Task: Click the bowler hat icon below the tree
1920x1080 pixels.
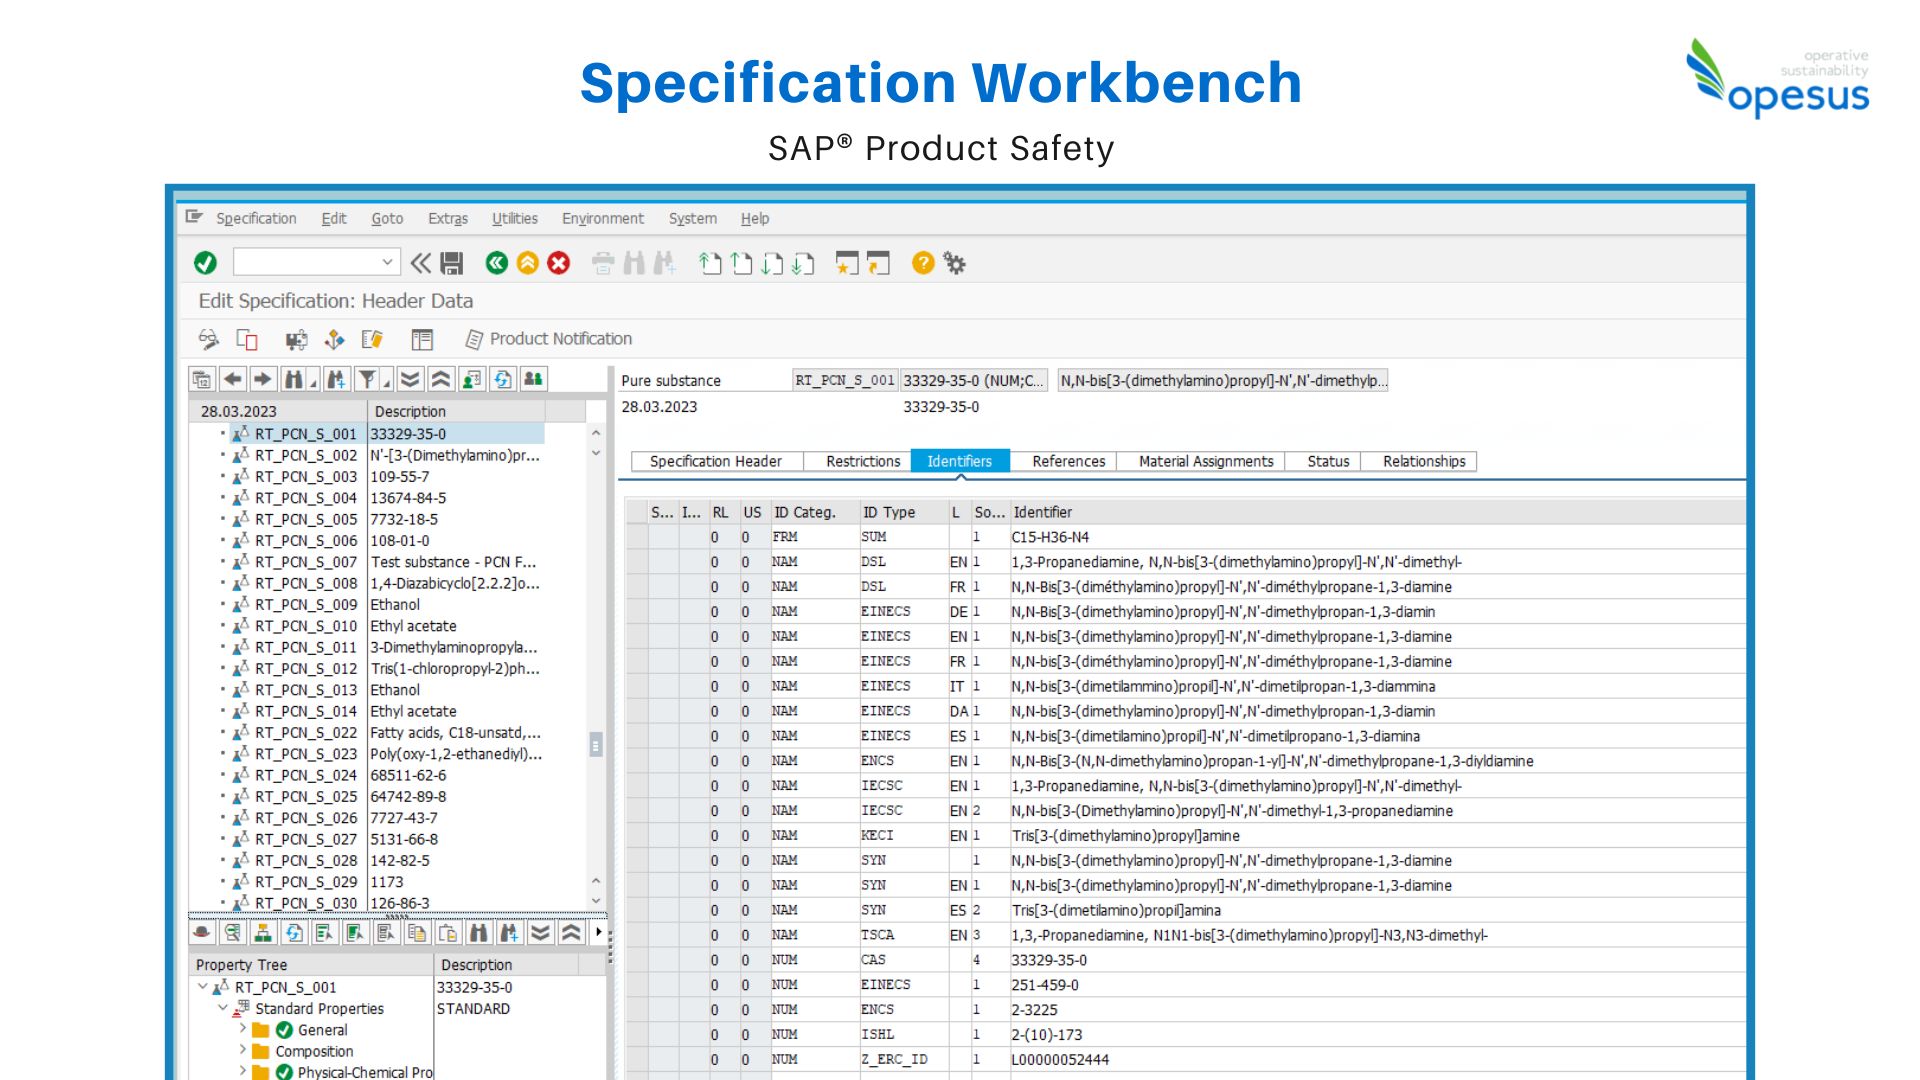Action: point(200,933)
